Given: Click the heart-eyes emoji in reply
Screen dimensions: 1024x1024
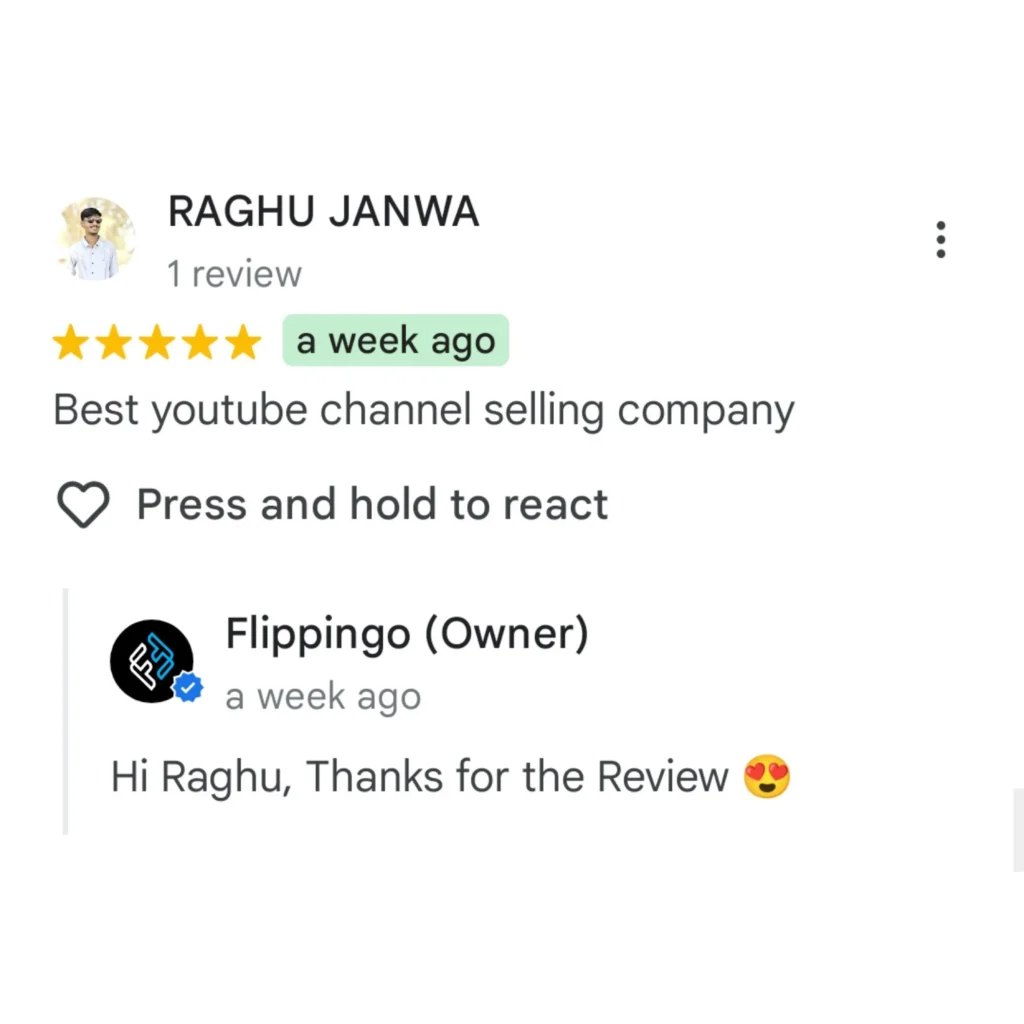Looking at the screenshot, I should (x=767, y=776).
